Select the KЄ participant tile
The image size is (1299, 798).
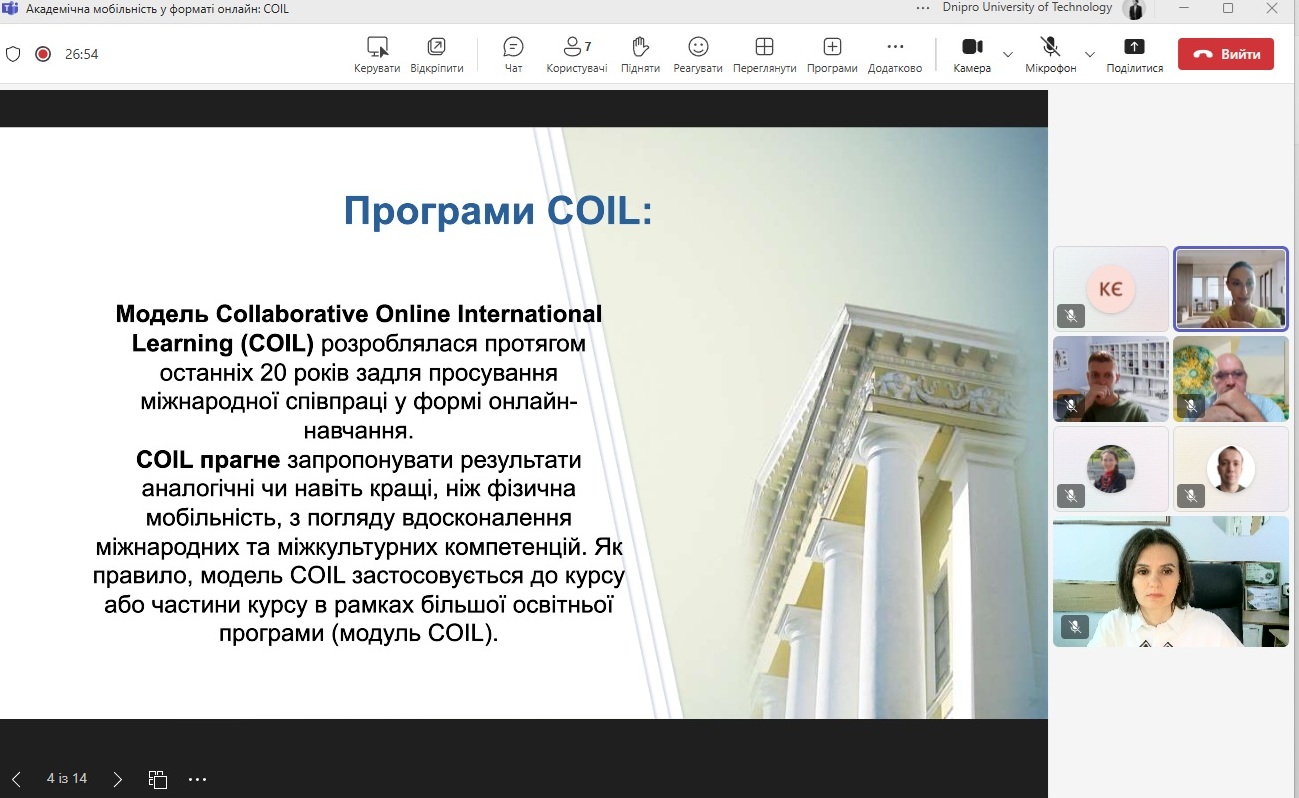[x=1110, y=288]
